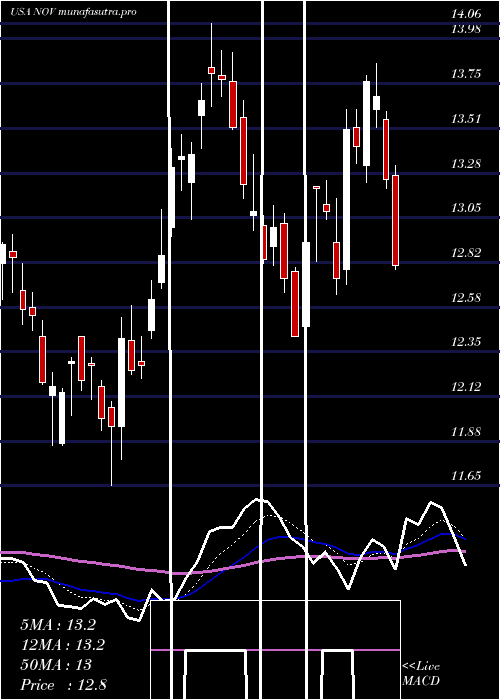Click the 13.51 price axis value
Screen dimensions: 500x700
coord(466,119)
